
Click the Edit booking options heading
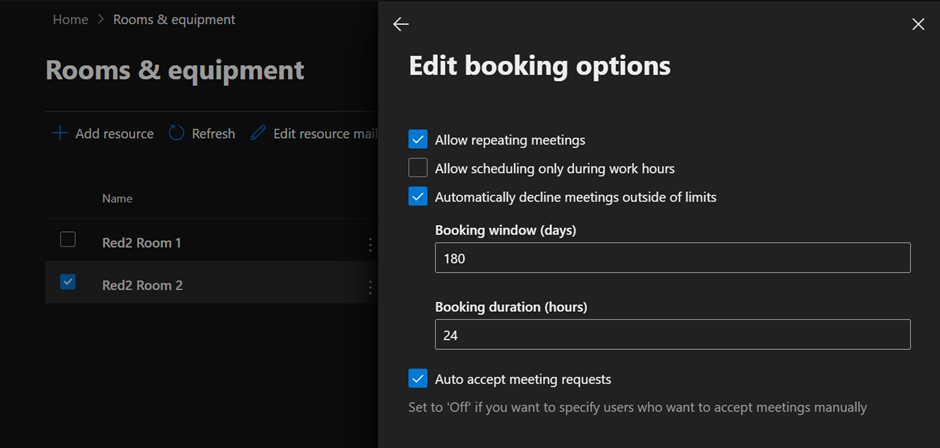pos(540,66)
